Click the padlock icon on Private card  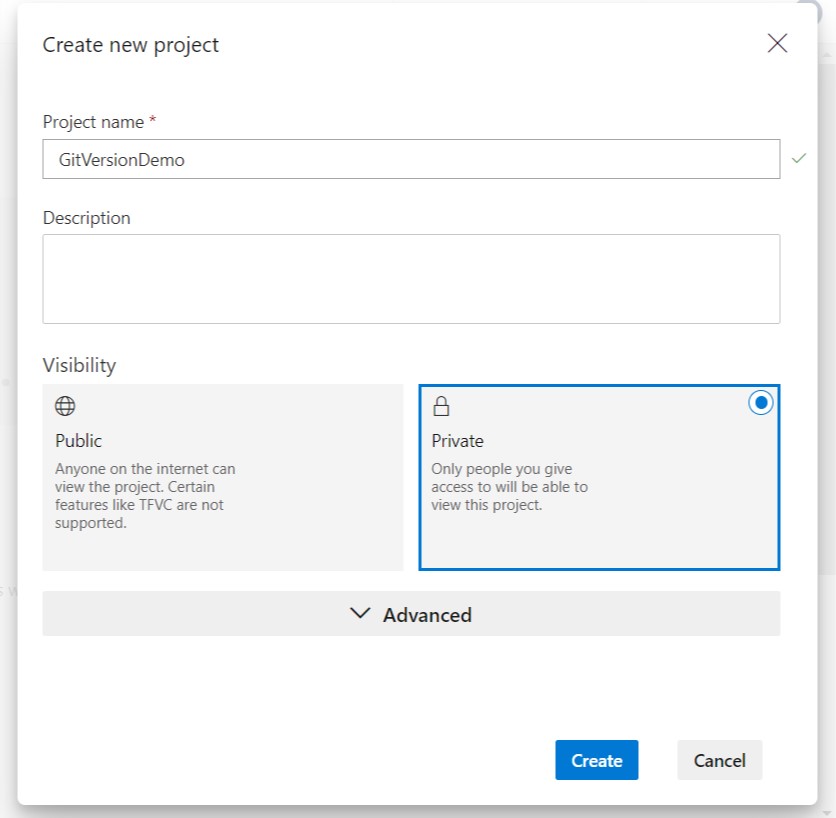tap(441, 406)
